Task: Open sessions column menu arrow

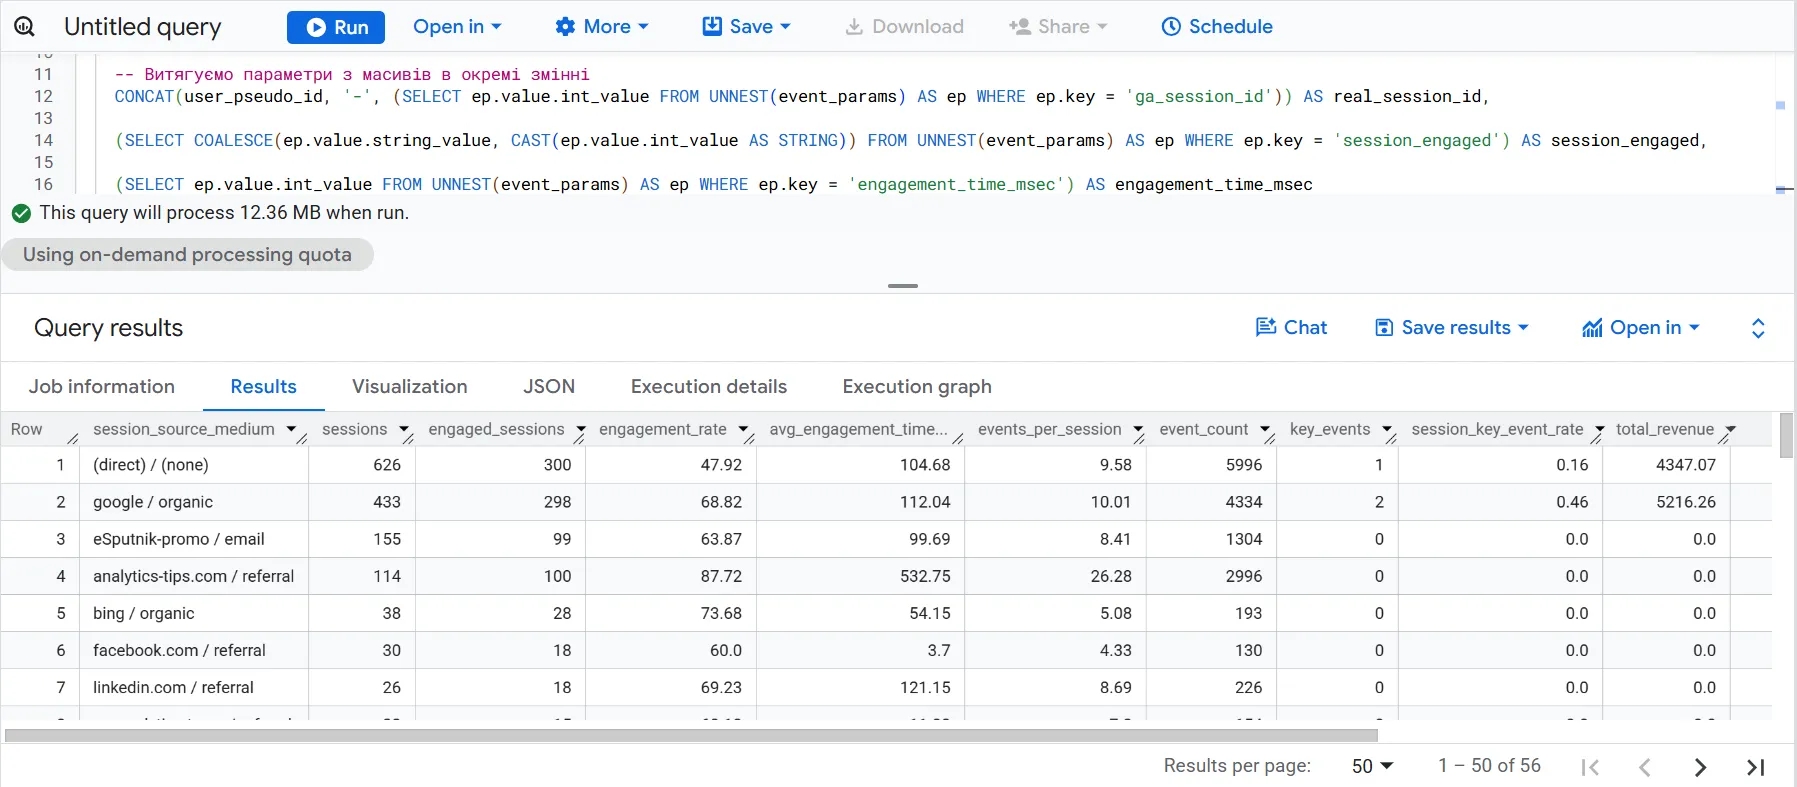Action: click(x=404, y=430)
